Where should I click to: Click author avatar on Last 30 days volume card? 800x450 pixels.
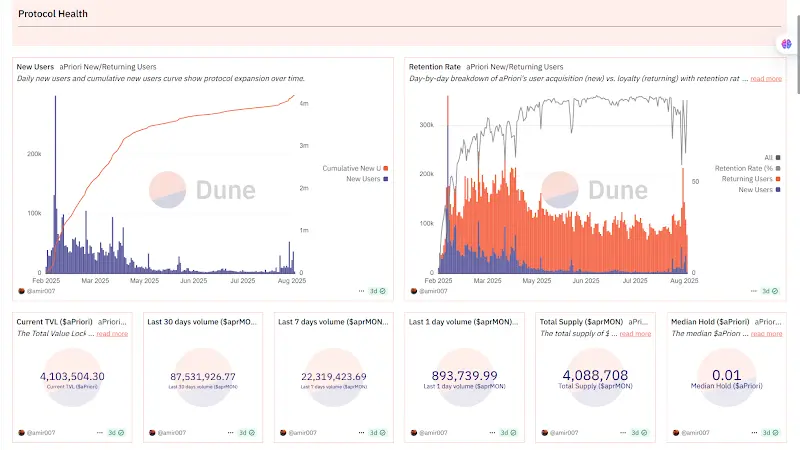pyautogui.click(x=152, y=433)
